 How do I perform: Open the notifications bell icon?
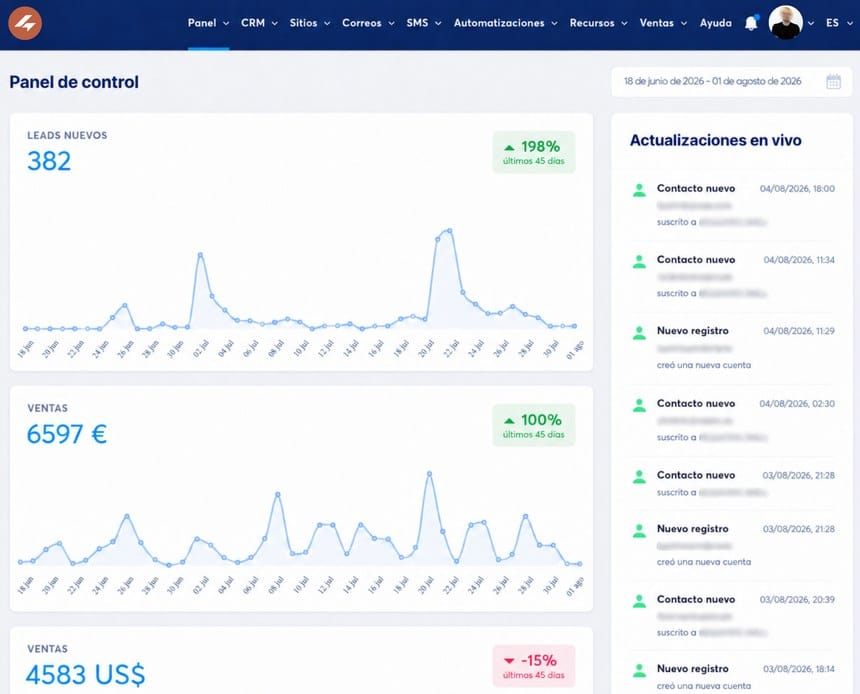pyautogui.click(x=751, y=23)
